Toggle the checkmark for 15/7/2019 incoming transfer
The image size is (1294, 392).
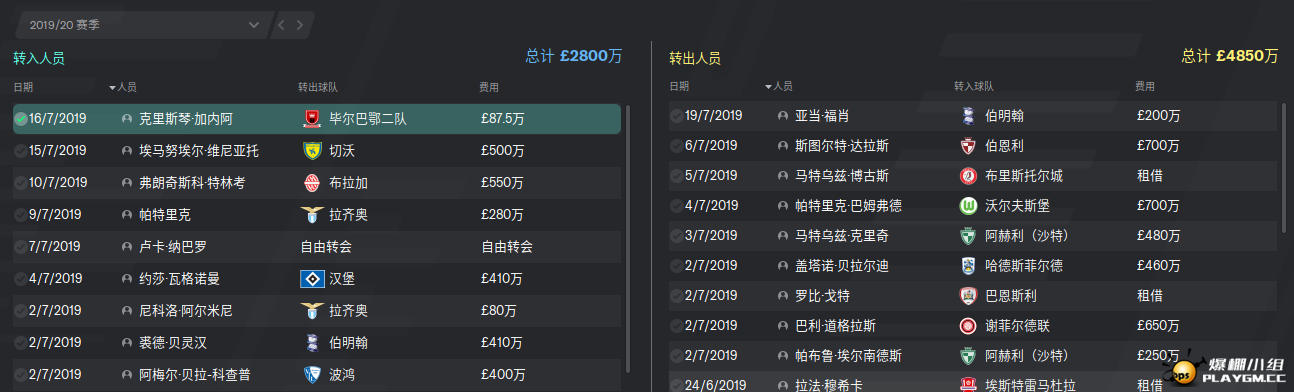tap(21, 151)
